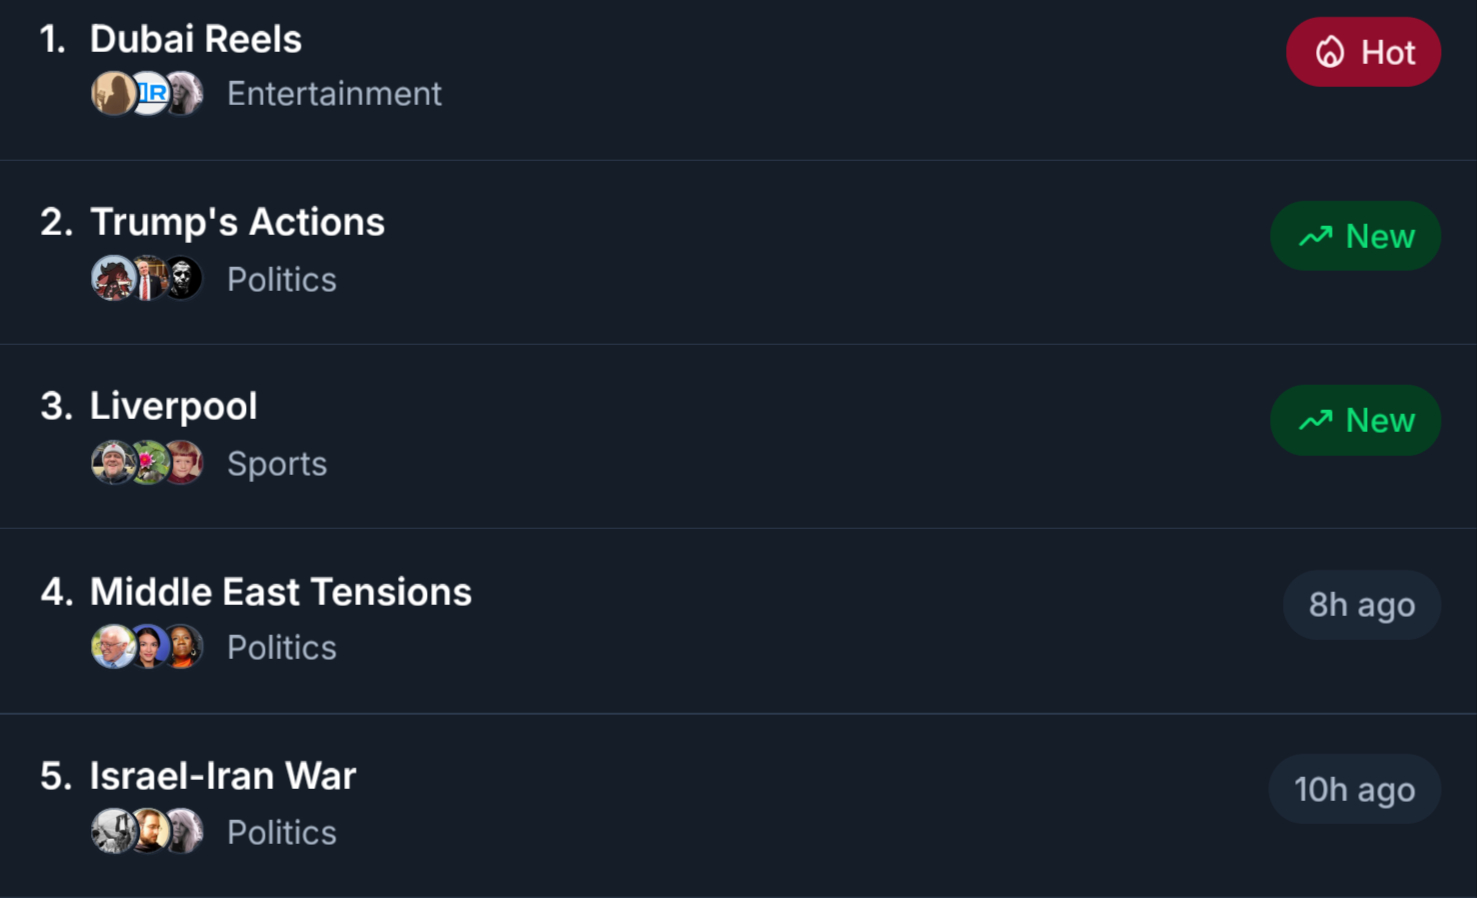Open the Middle East Tensions topic

pyautogui.click(x=280, y=592)
